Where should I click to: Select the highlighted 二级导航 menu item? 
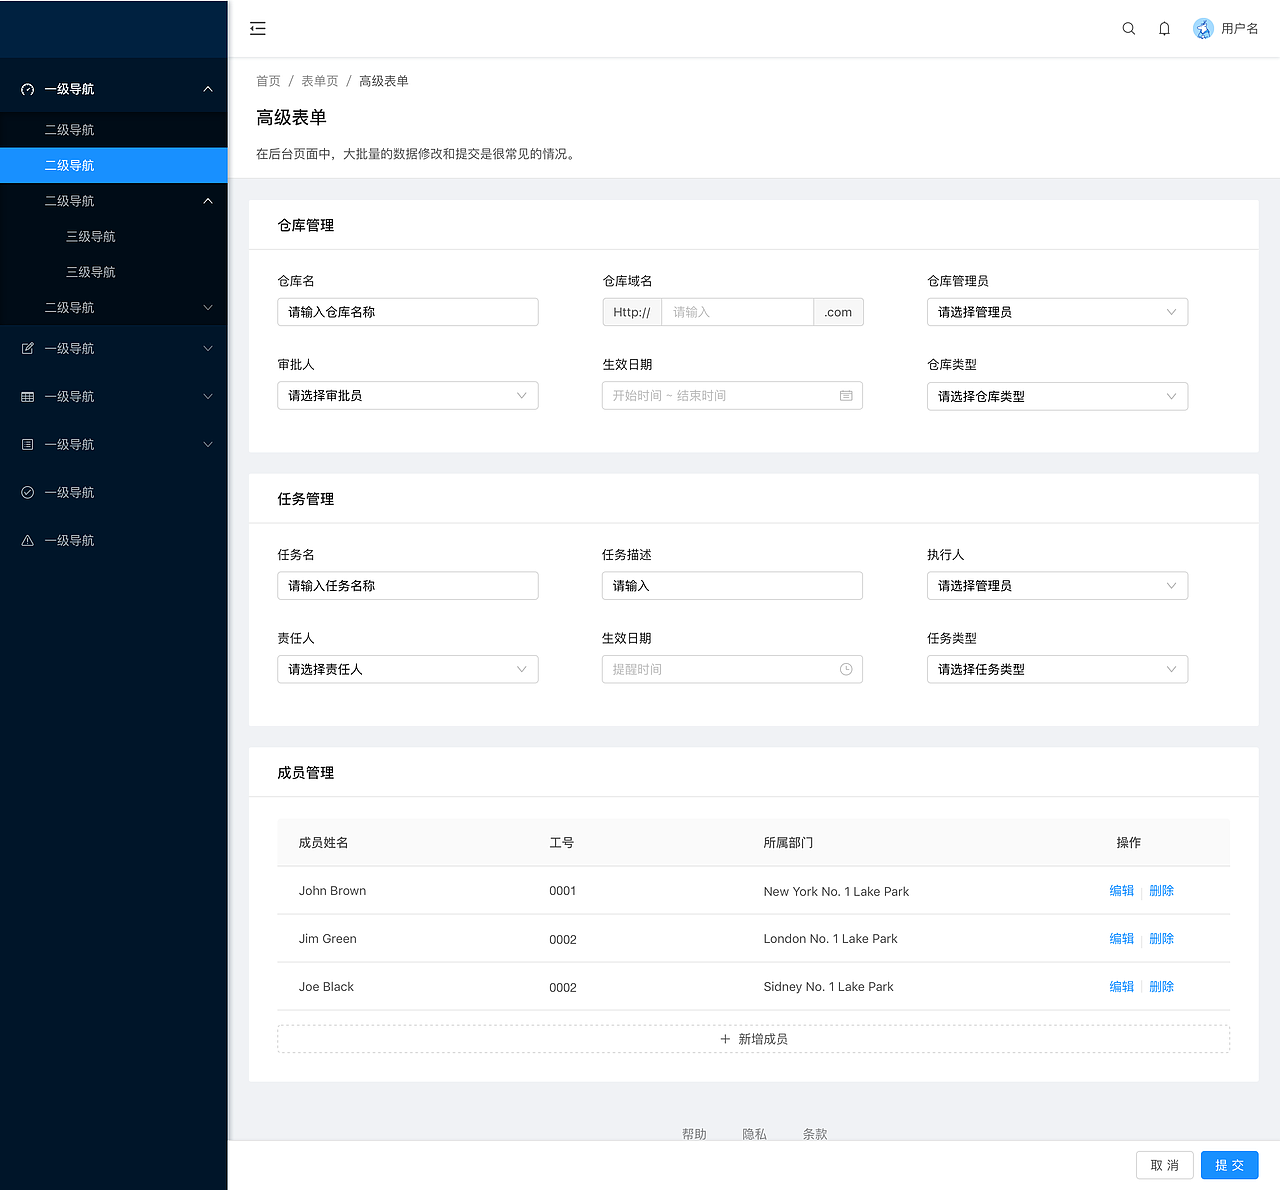[114, 166]
